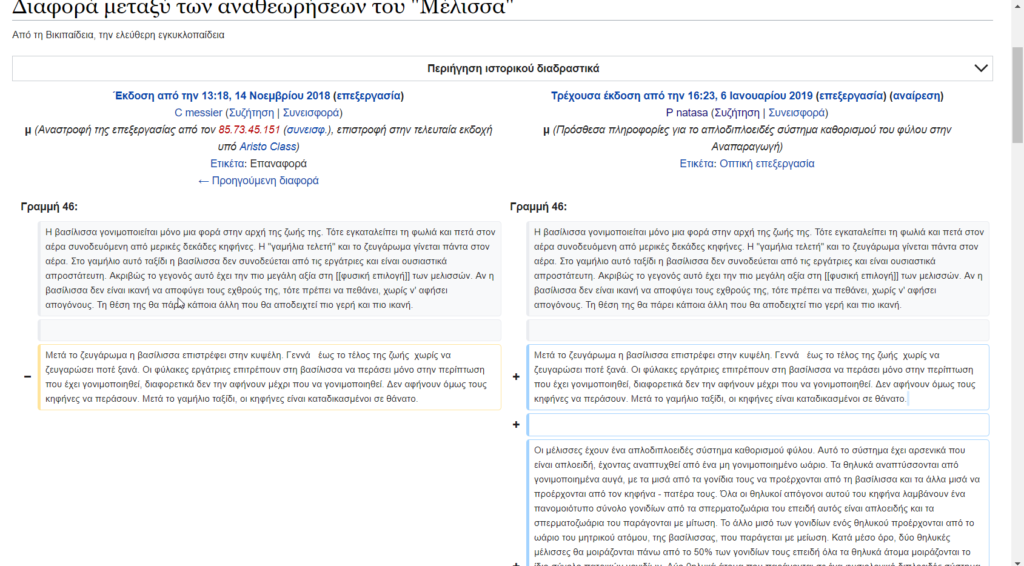The image size is (1024, 566).
Task: Click the scrollbar up arrow
Action: coord(1015,7)
